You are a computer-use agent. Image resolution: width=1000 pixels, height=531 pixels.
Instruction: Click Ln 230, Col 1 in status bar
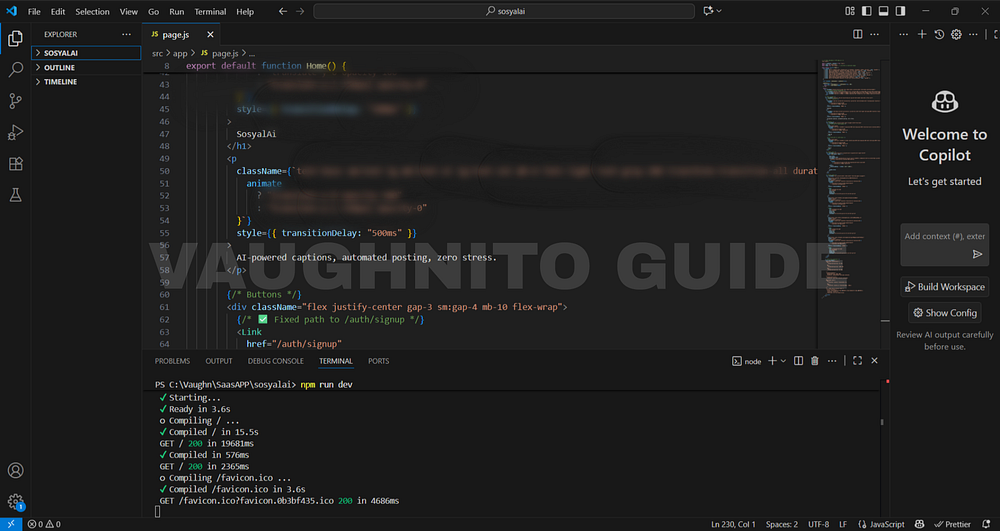pos(733,524)
